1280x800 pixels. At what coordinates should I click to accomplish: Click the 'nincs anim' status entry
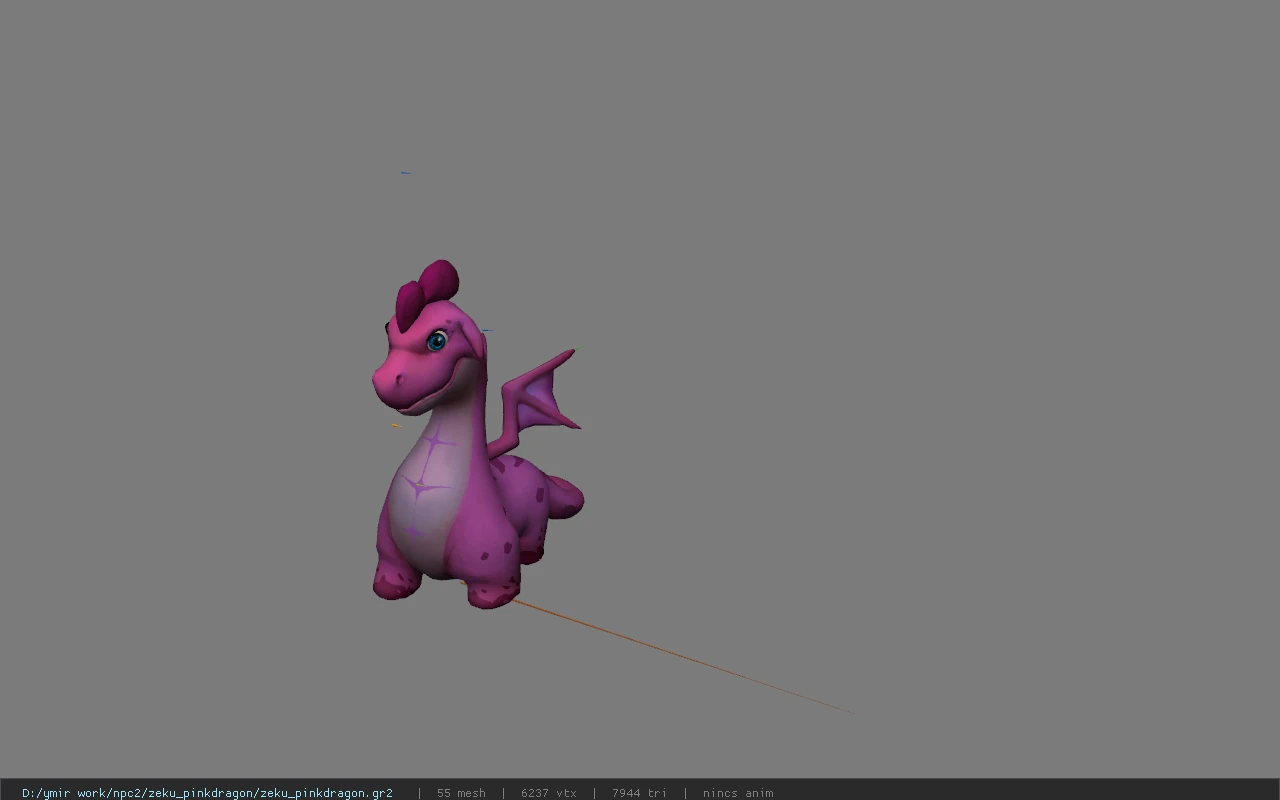tap(737, 793)
